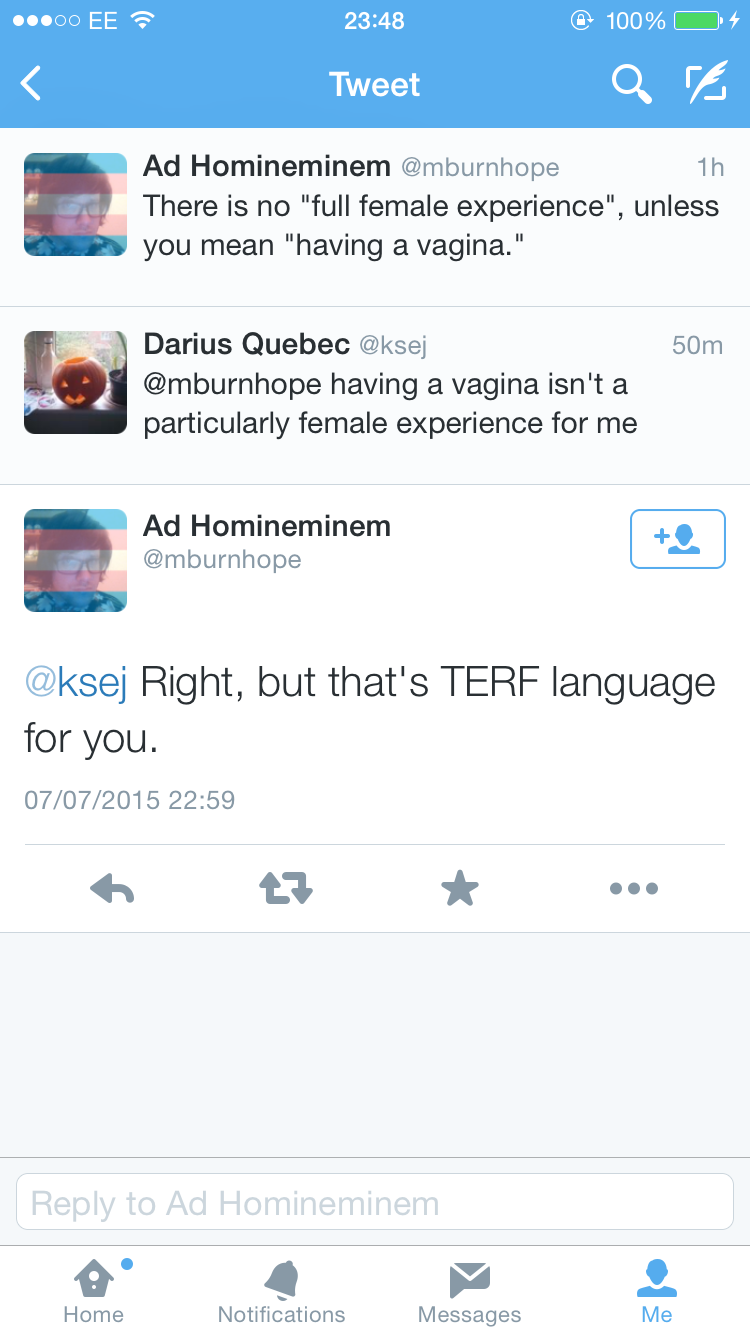Open more options ellipsis menu
The width and height of the screenshot is (750, 1334).
[x=634, y=888]
